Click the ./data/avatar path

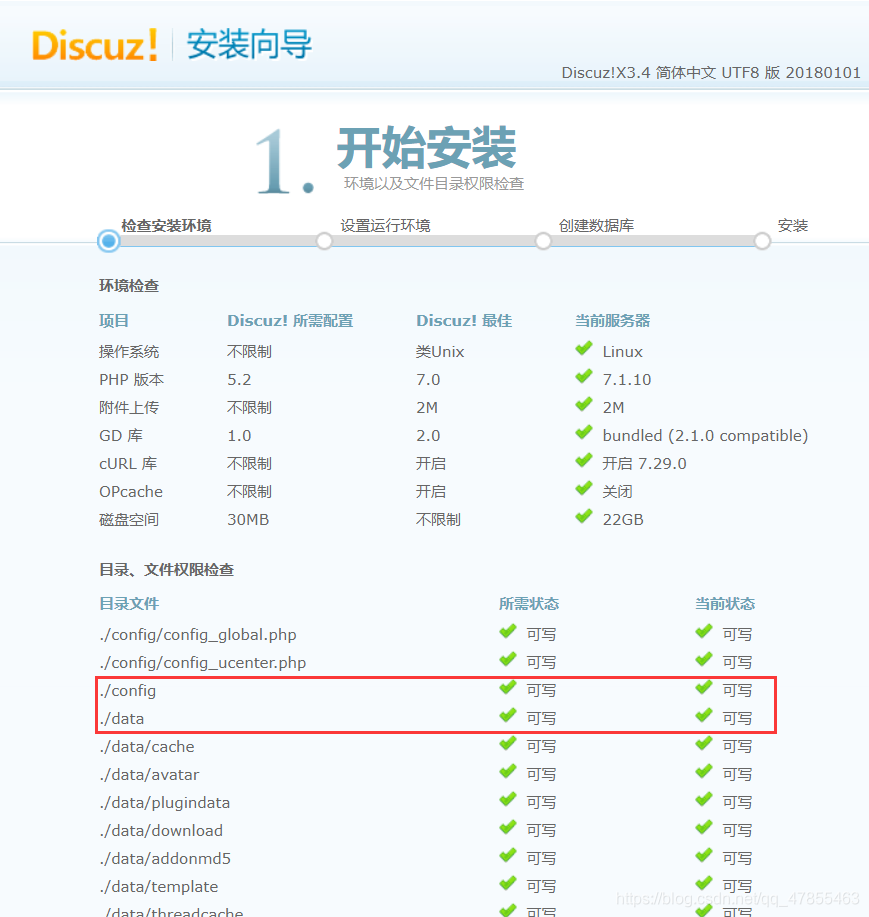click(149, 775)
